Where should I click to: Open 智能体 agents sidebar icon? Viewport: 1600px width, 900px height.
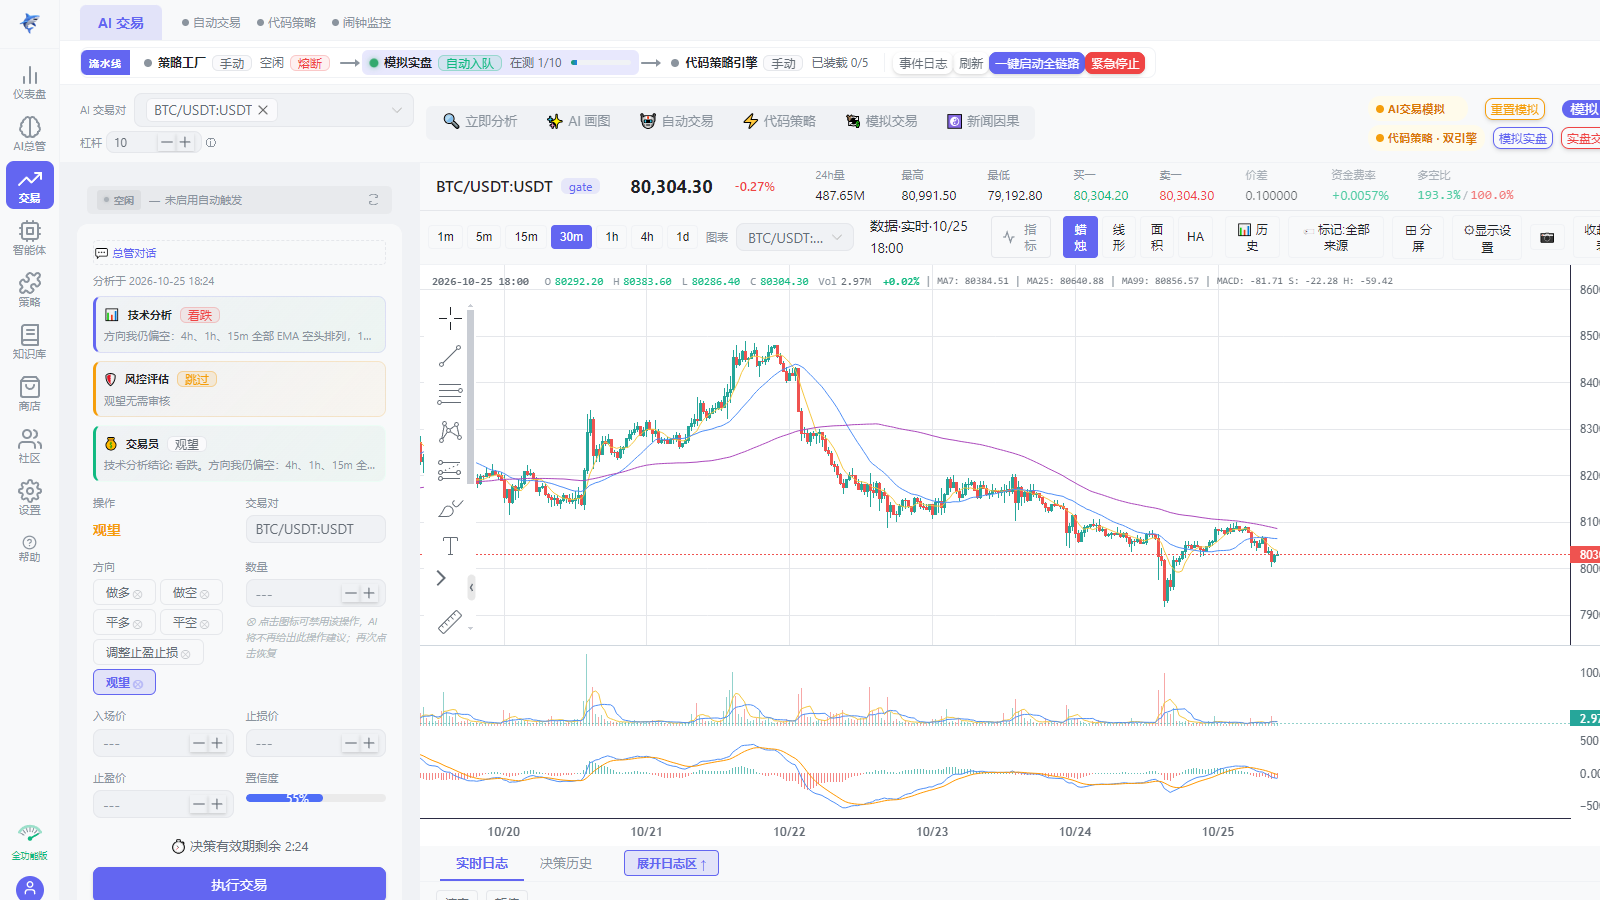click(x=29, y=238)
